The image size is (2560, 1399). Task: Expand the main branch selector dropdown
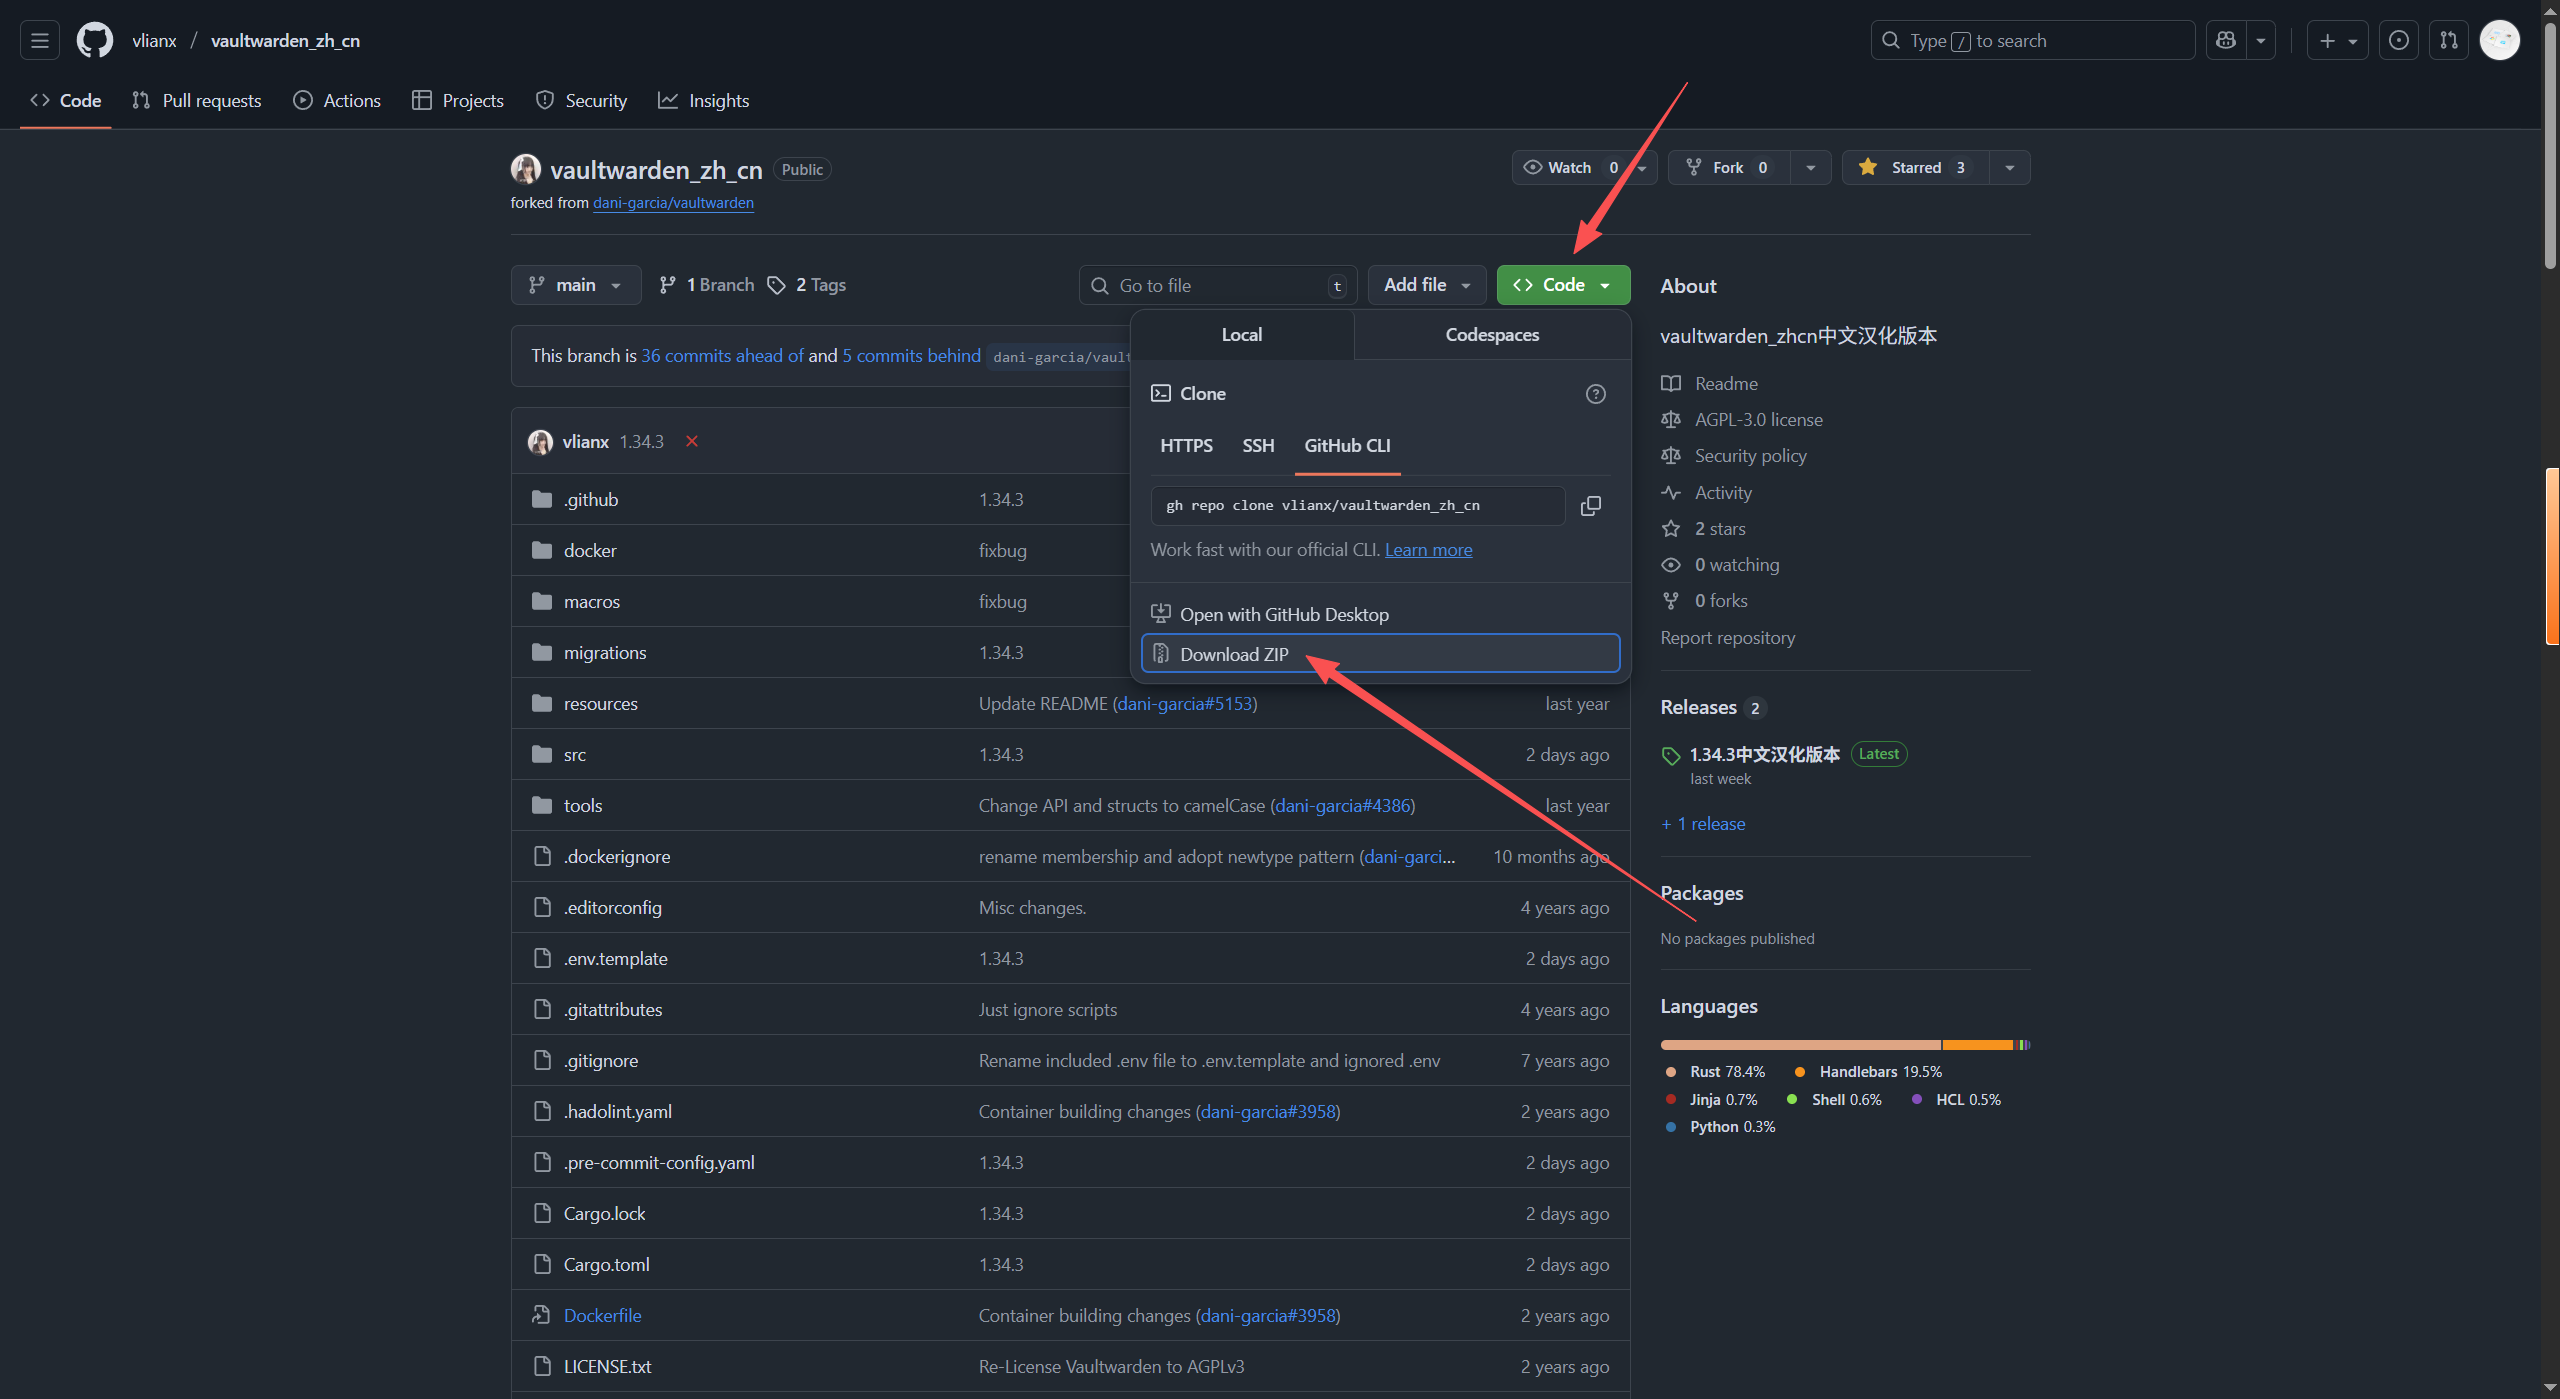(575, 285)
